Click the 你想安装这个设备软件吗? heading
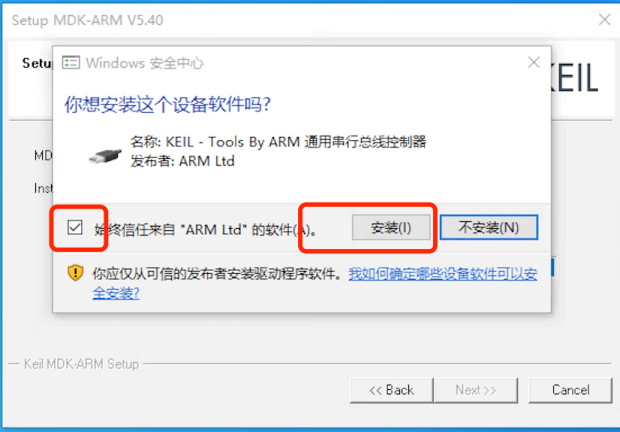The width and height of the screenshot is (620, 432). coord(168,104)
